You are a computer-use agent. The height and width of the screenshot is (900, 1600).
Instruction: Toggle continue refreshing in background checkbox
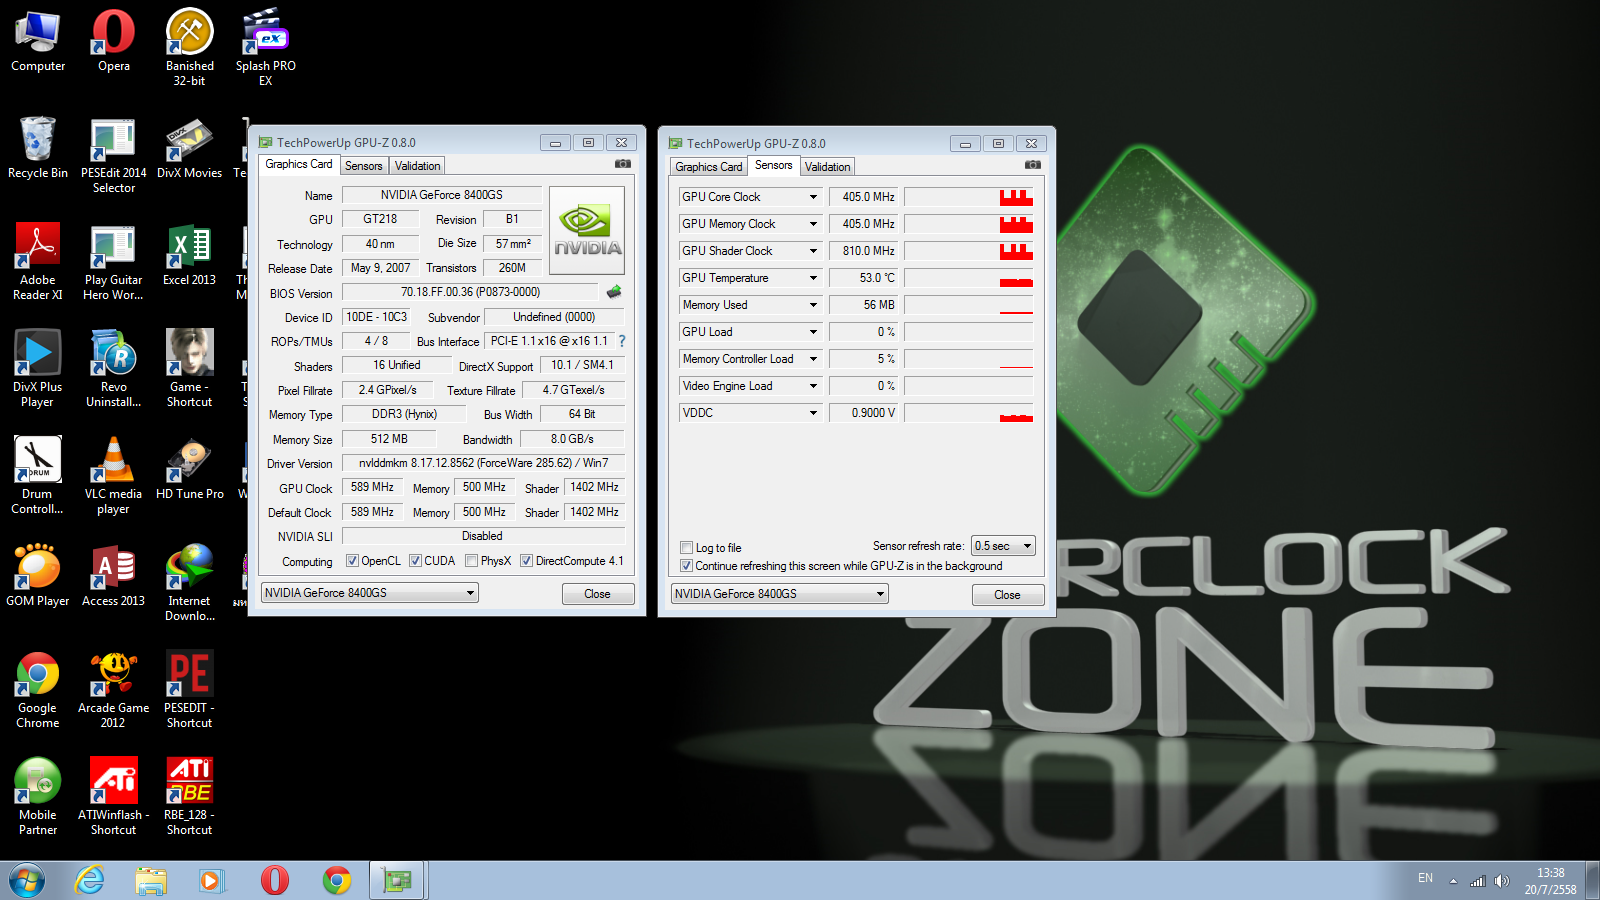(686, 566)
